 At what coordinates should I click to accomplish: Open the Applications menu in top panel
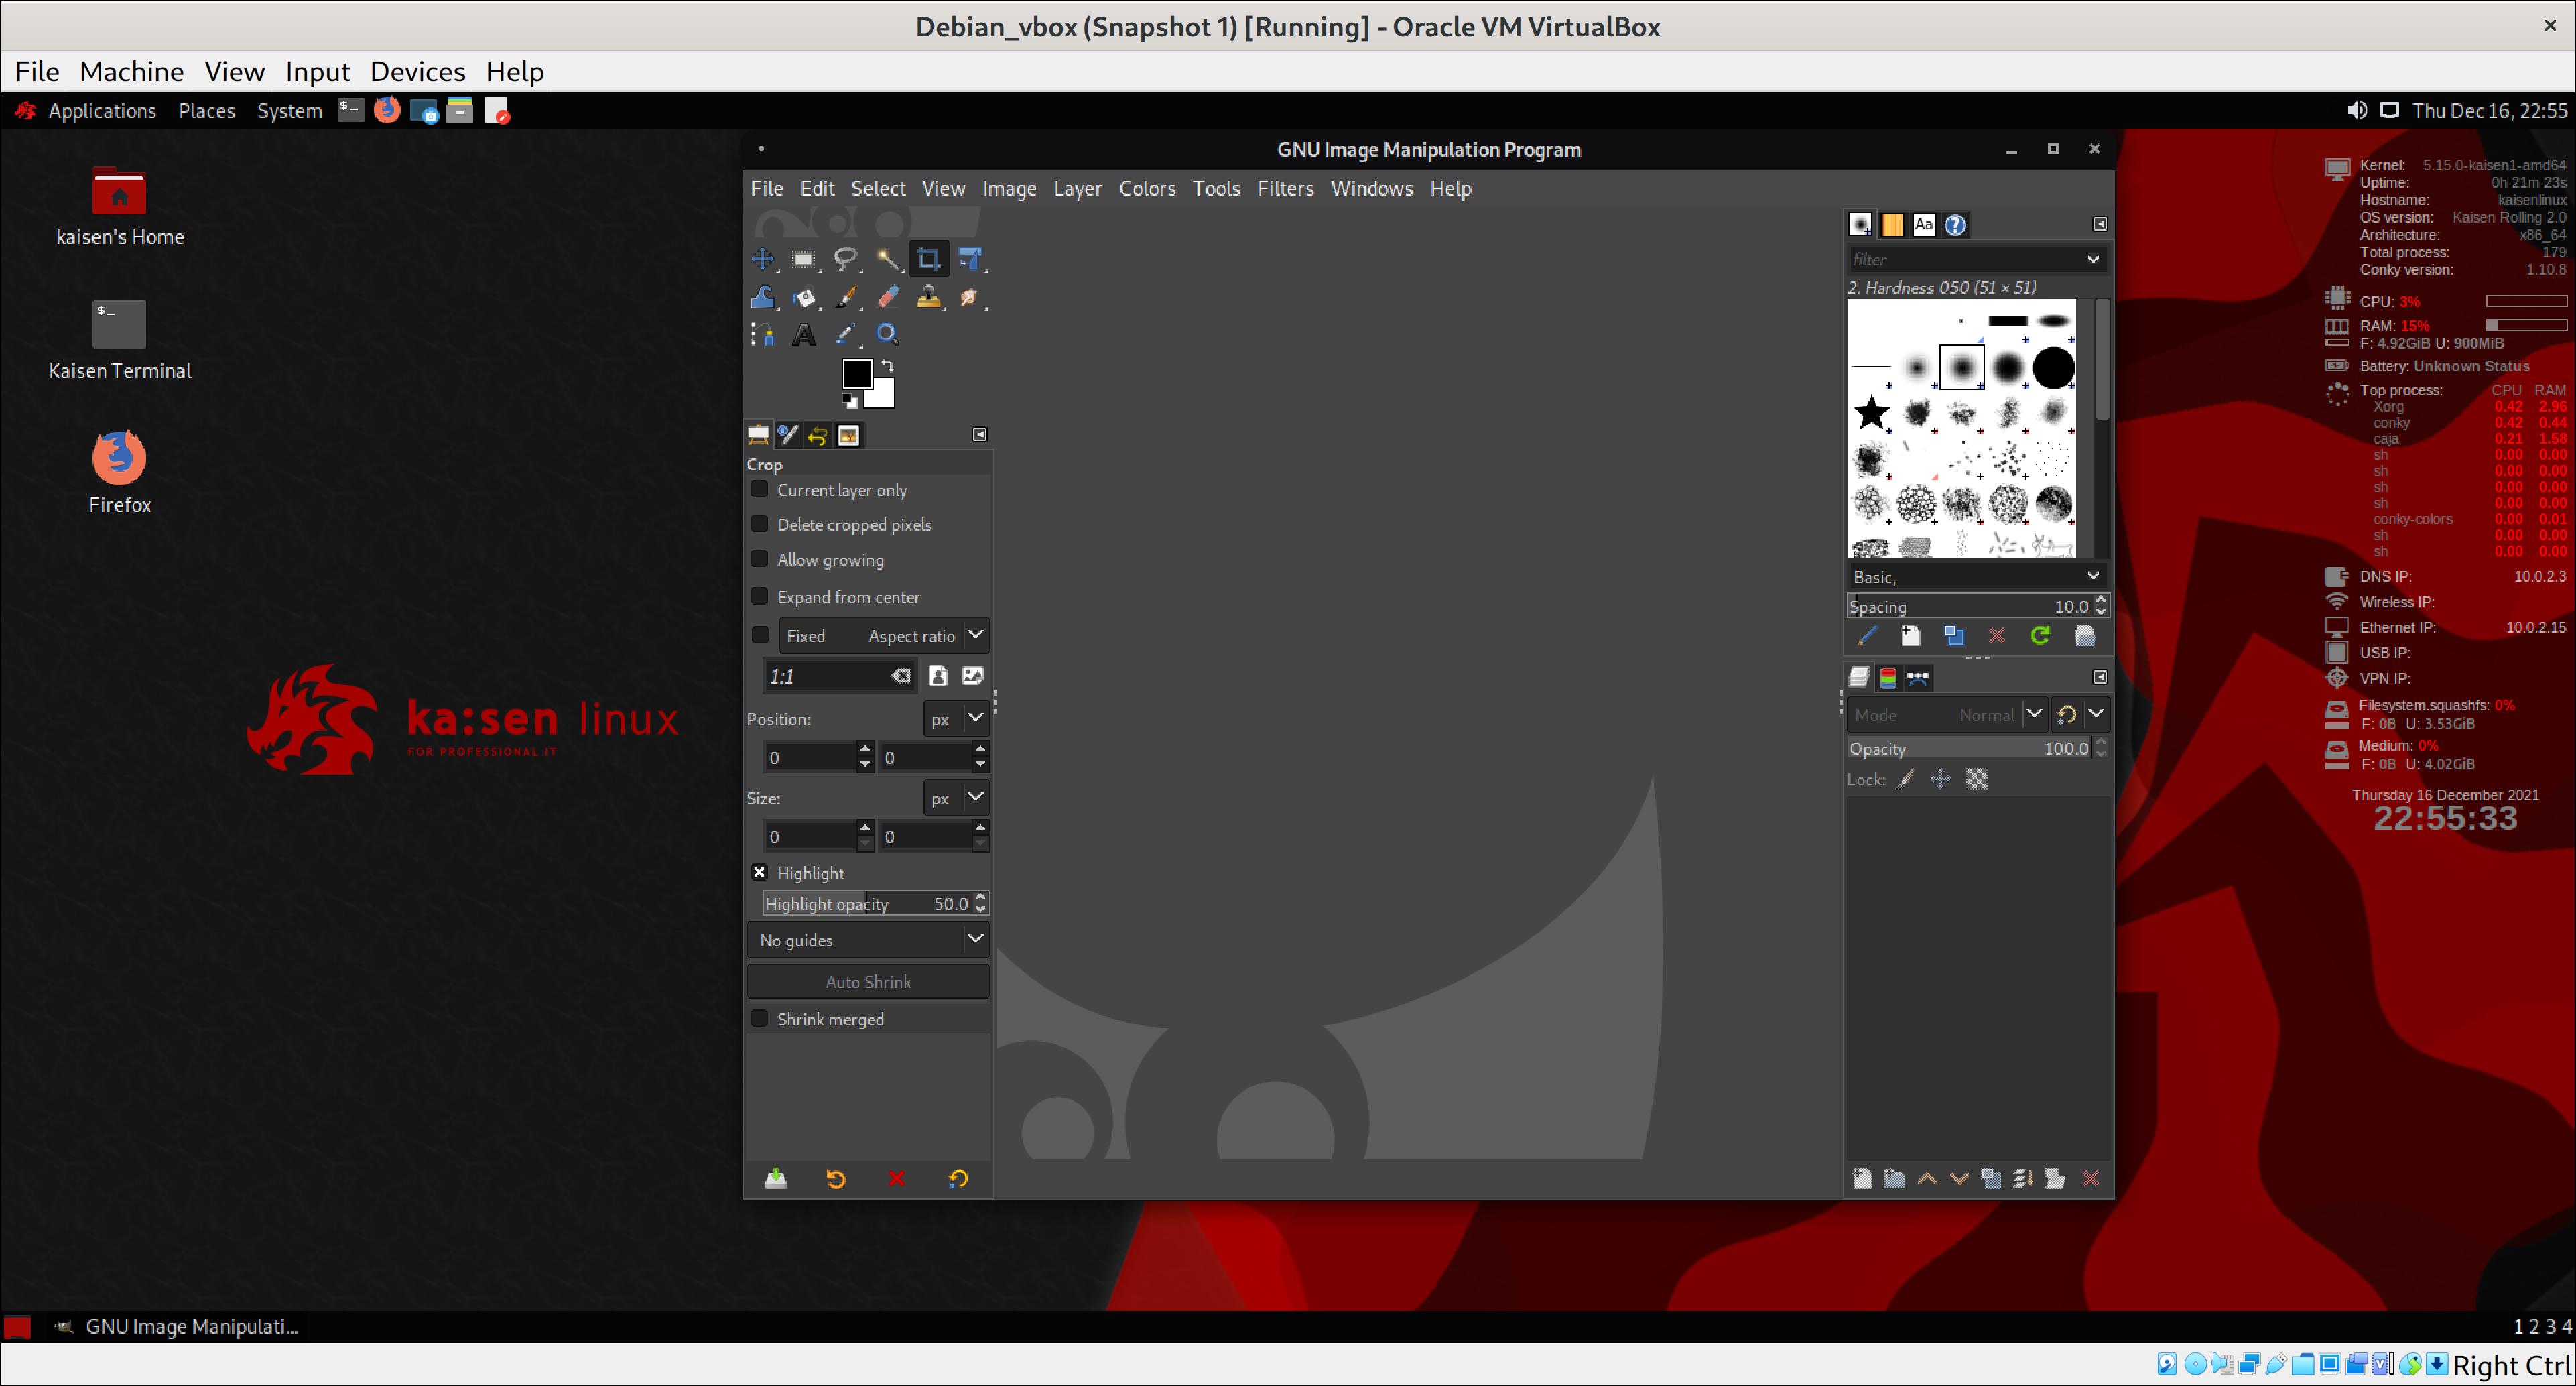[101, 111]
